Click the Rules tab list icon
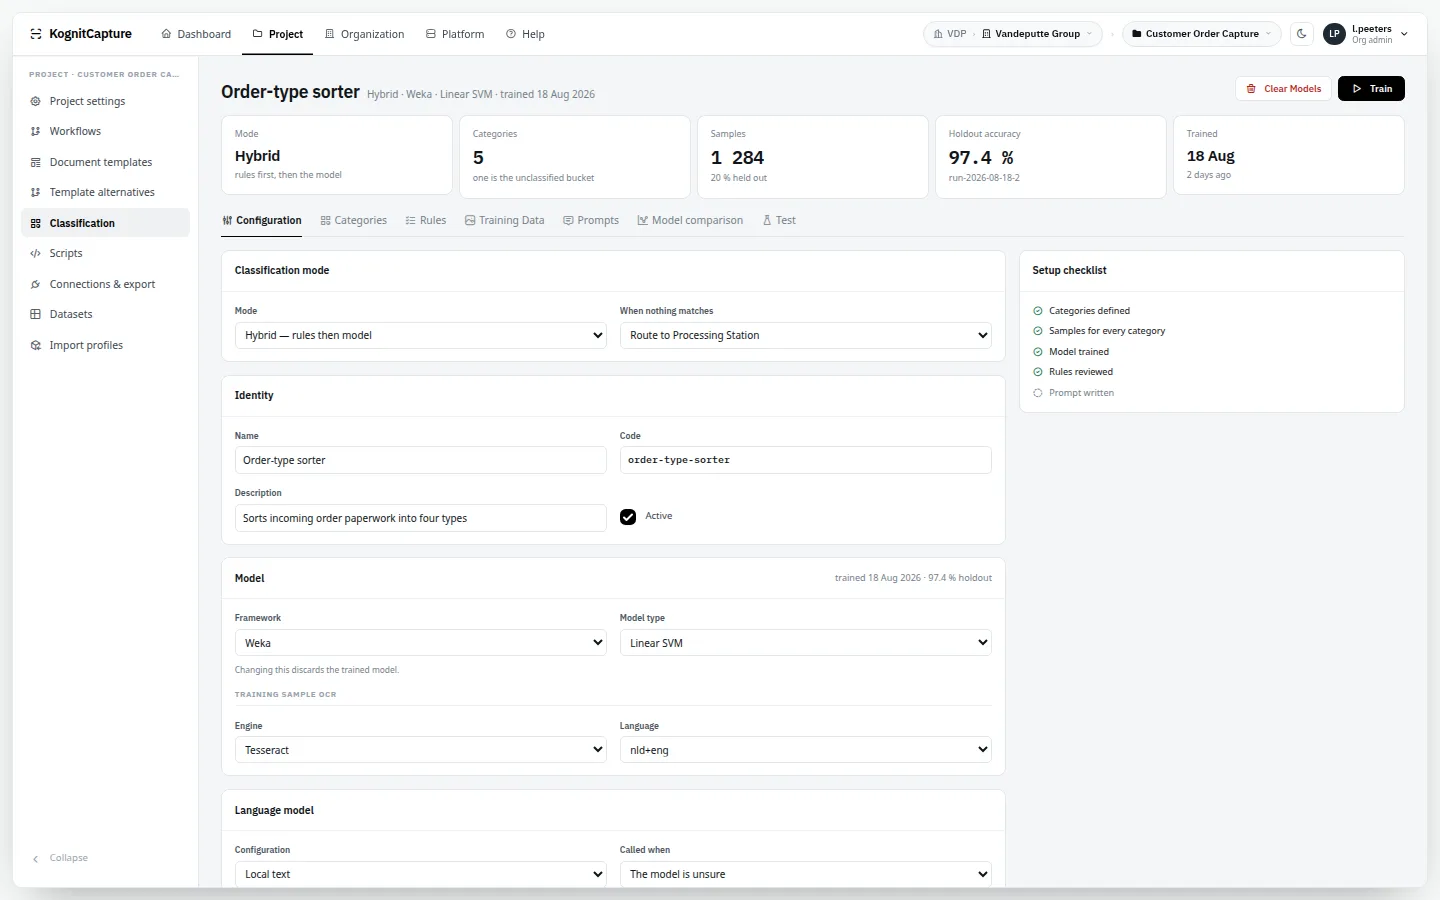 click(411, 220)
